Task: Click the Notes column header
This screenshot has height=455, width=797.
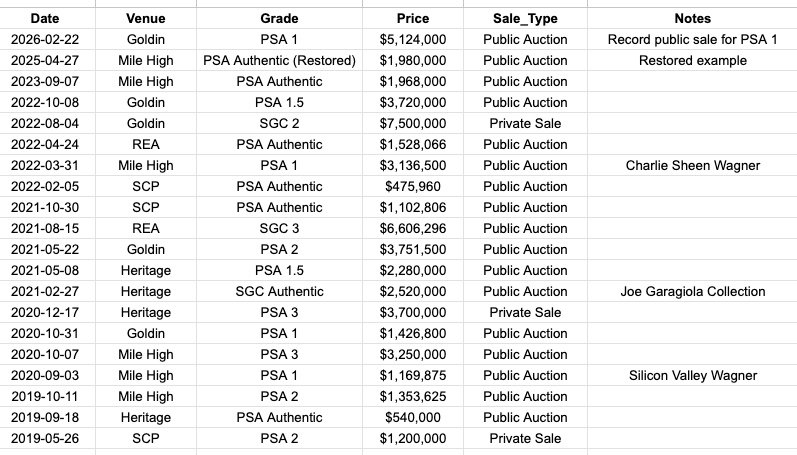Action: pos(692,18)
